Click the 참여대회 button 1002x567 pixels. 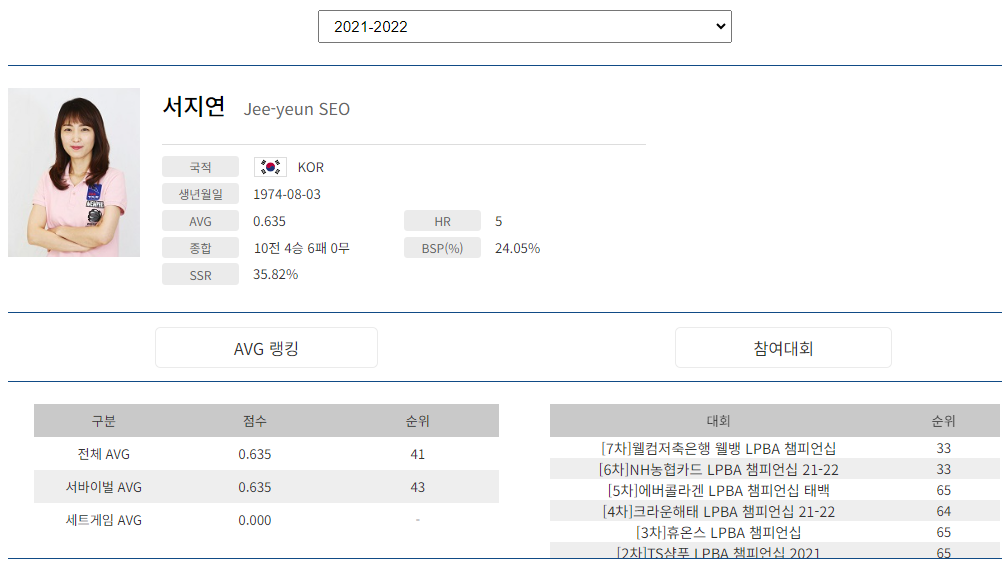coord(783,348)
